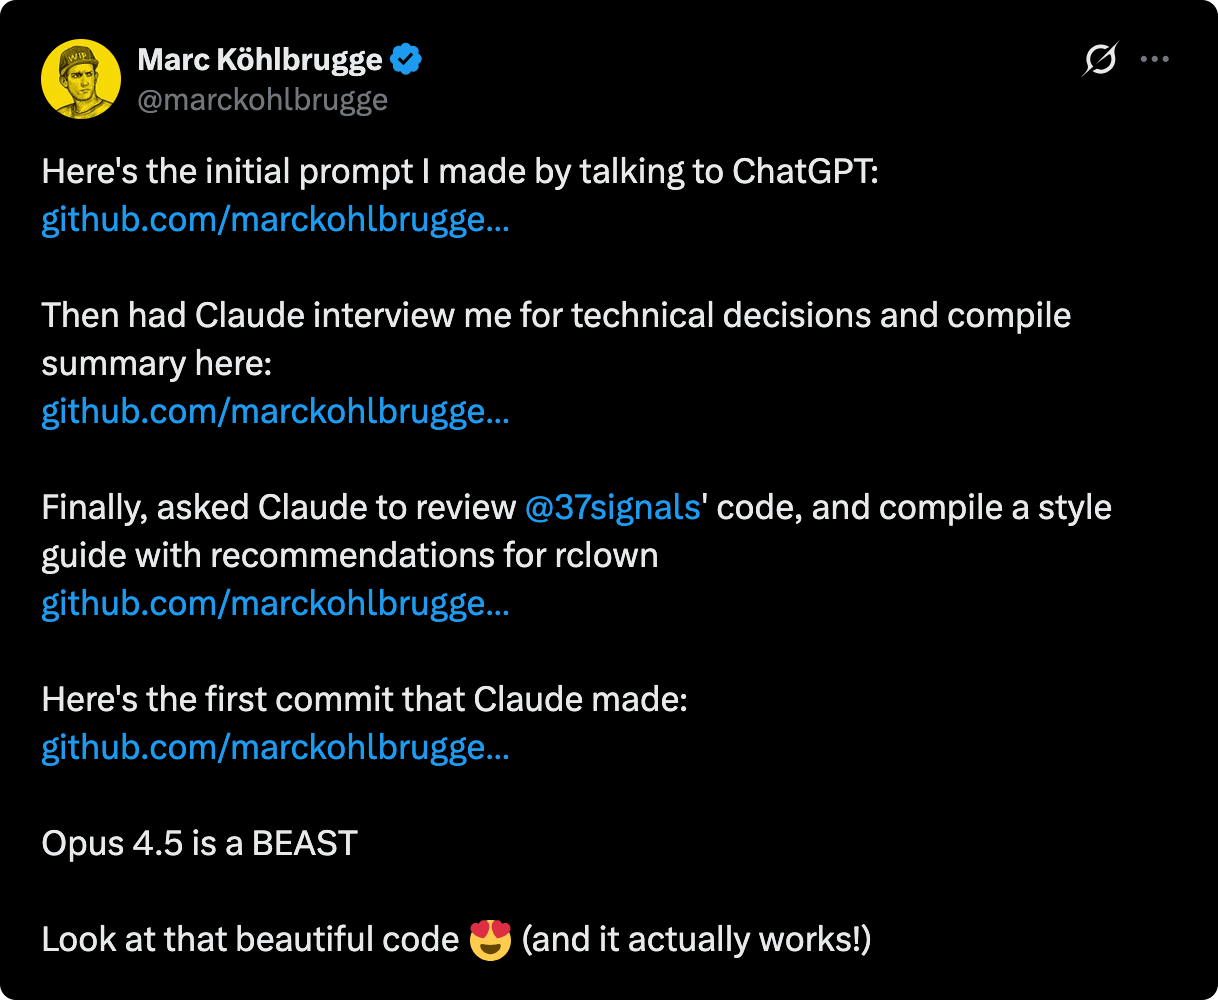The width and height of the screenshot is (1218, 1000).
Task: Click the 'Opus 4.5 is a BEAST' line
Action: [x=199, y=844]
